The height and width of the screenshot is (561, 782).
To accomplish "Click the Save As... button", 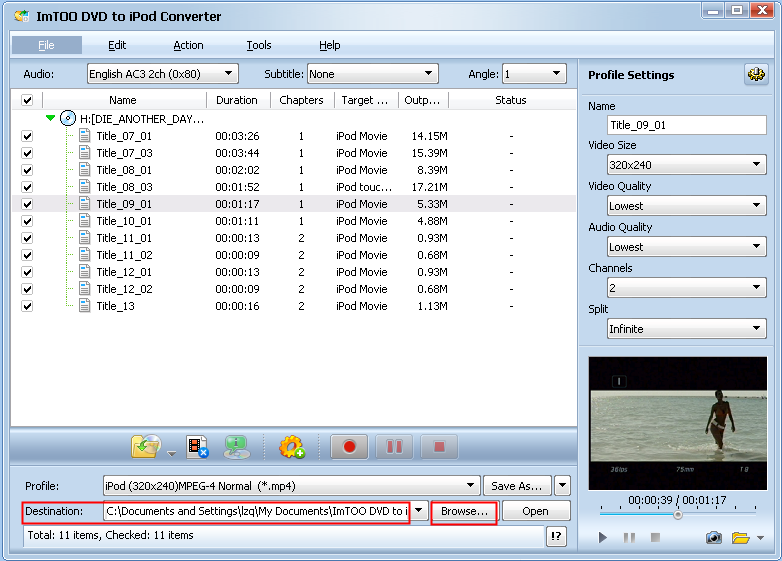I will click(517, 486).
